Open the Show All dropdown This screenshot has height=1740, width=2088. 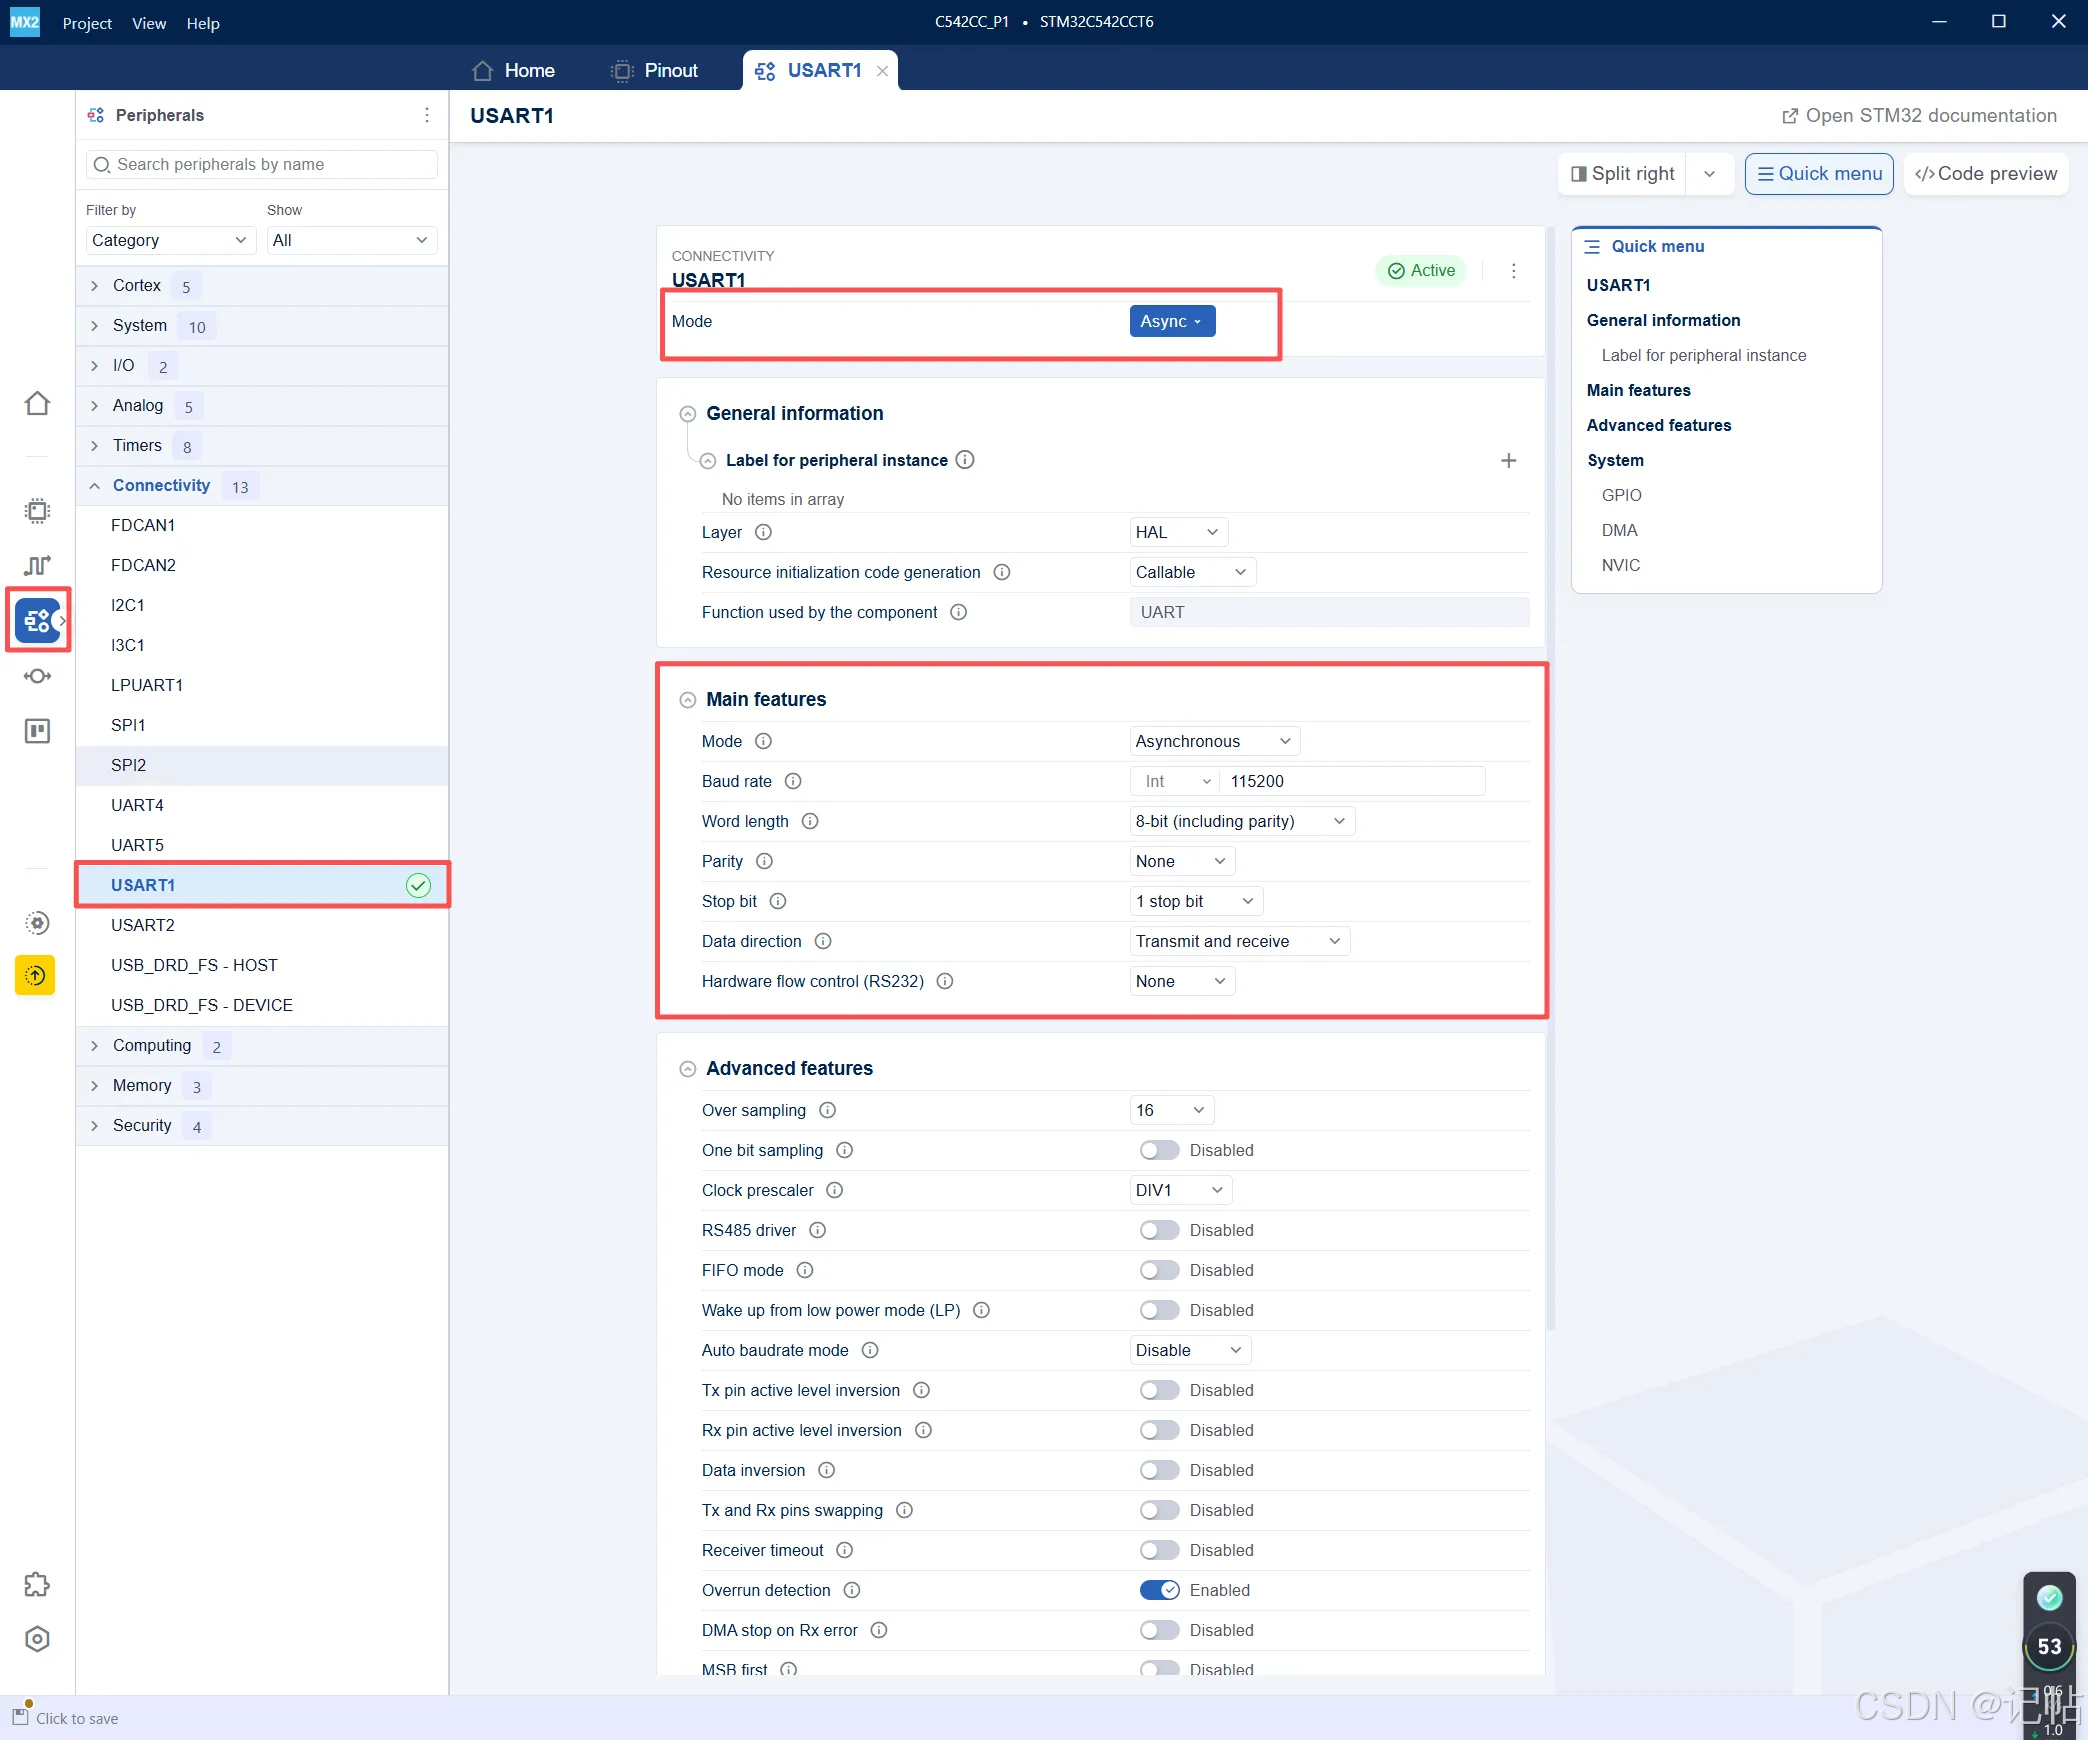(352, 240)
